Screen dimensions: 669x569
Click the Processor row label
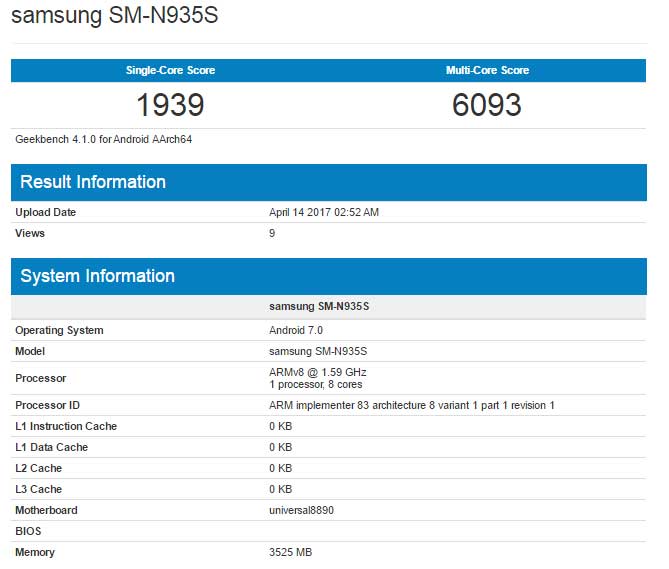tap(41, 378)
